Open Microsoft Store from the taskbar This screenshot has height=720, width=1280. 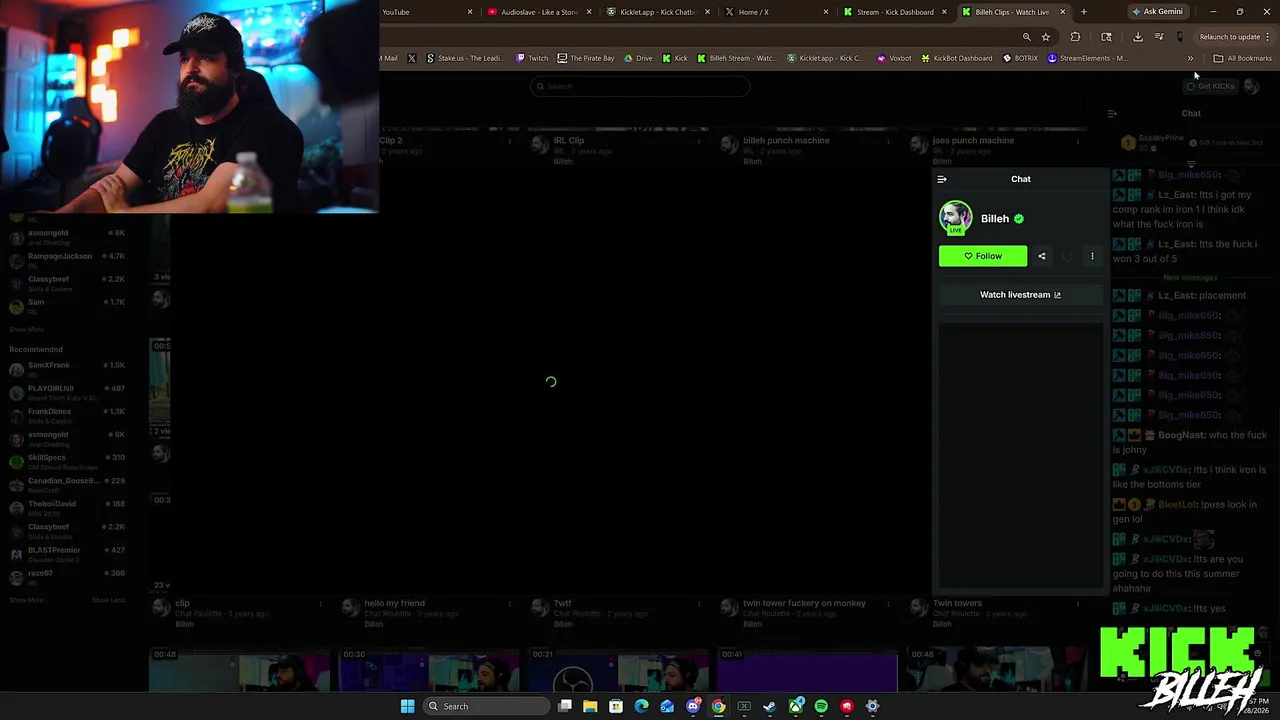pos(616,706)
